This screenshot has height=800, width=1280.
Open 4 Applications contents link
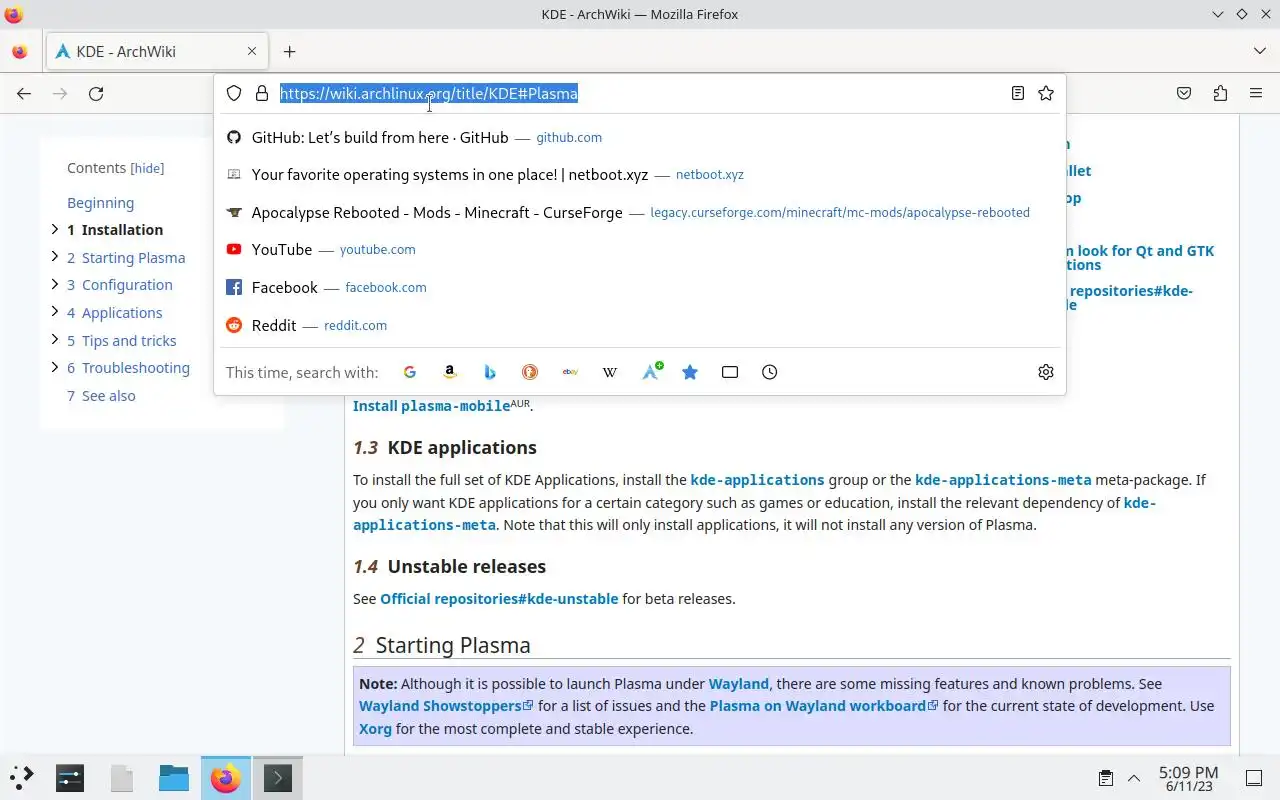[x=114, y=313]
